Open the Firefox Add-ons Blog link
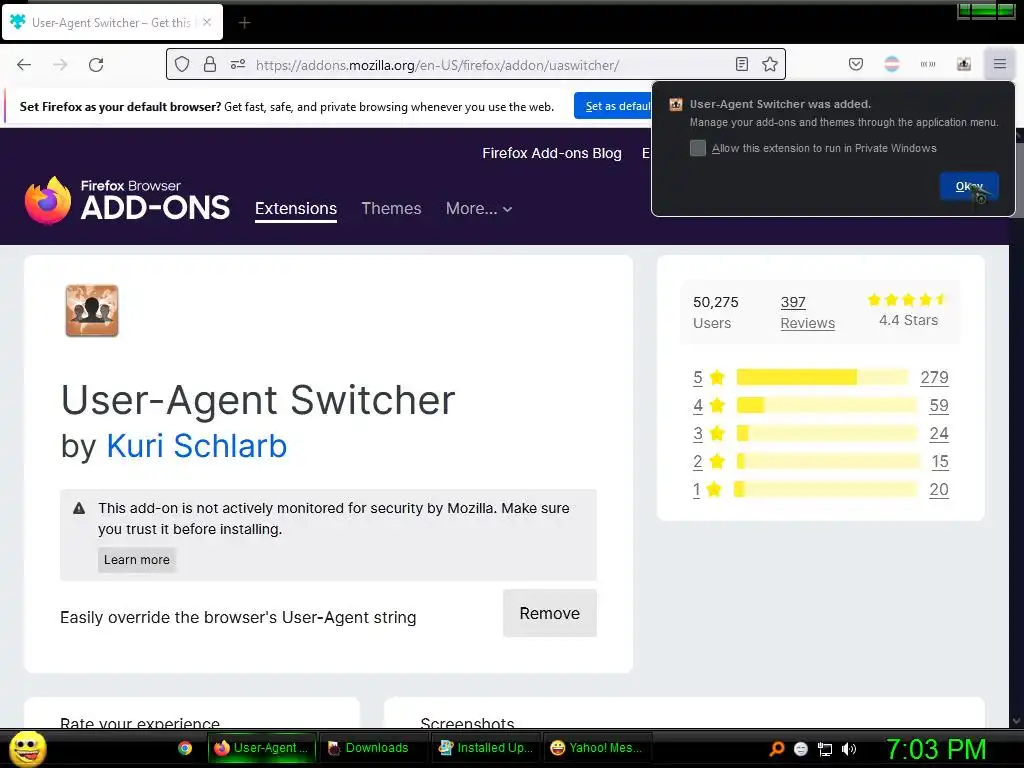 pyautogui.click(x=552, y=153)
